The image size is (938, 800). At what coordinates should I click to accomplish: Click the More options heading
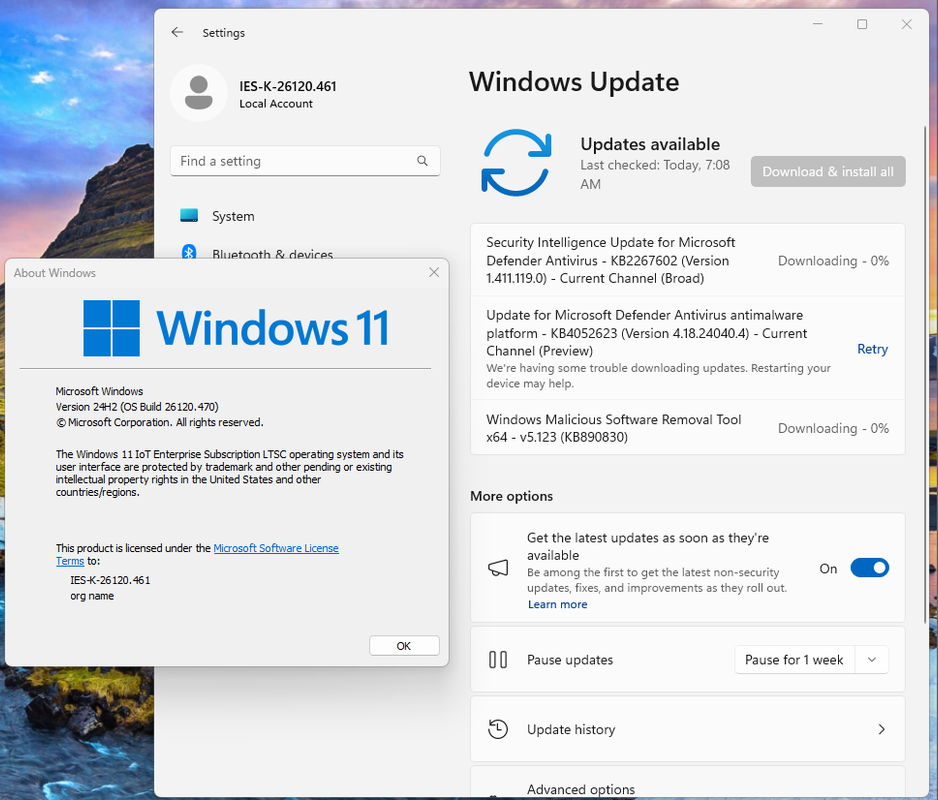pyautogui.click(x=511, y=496)
